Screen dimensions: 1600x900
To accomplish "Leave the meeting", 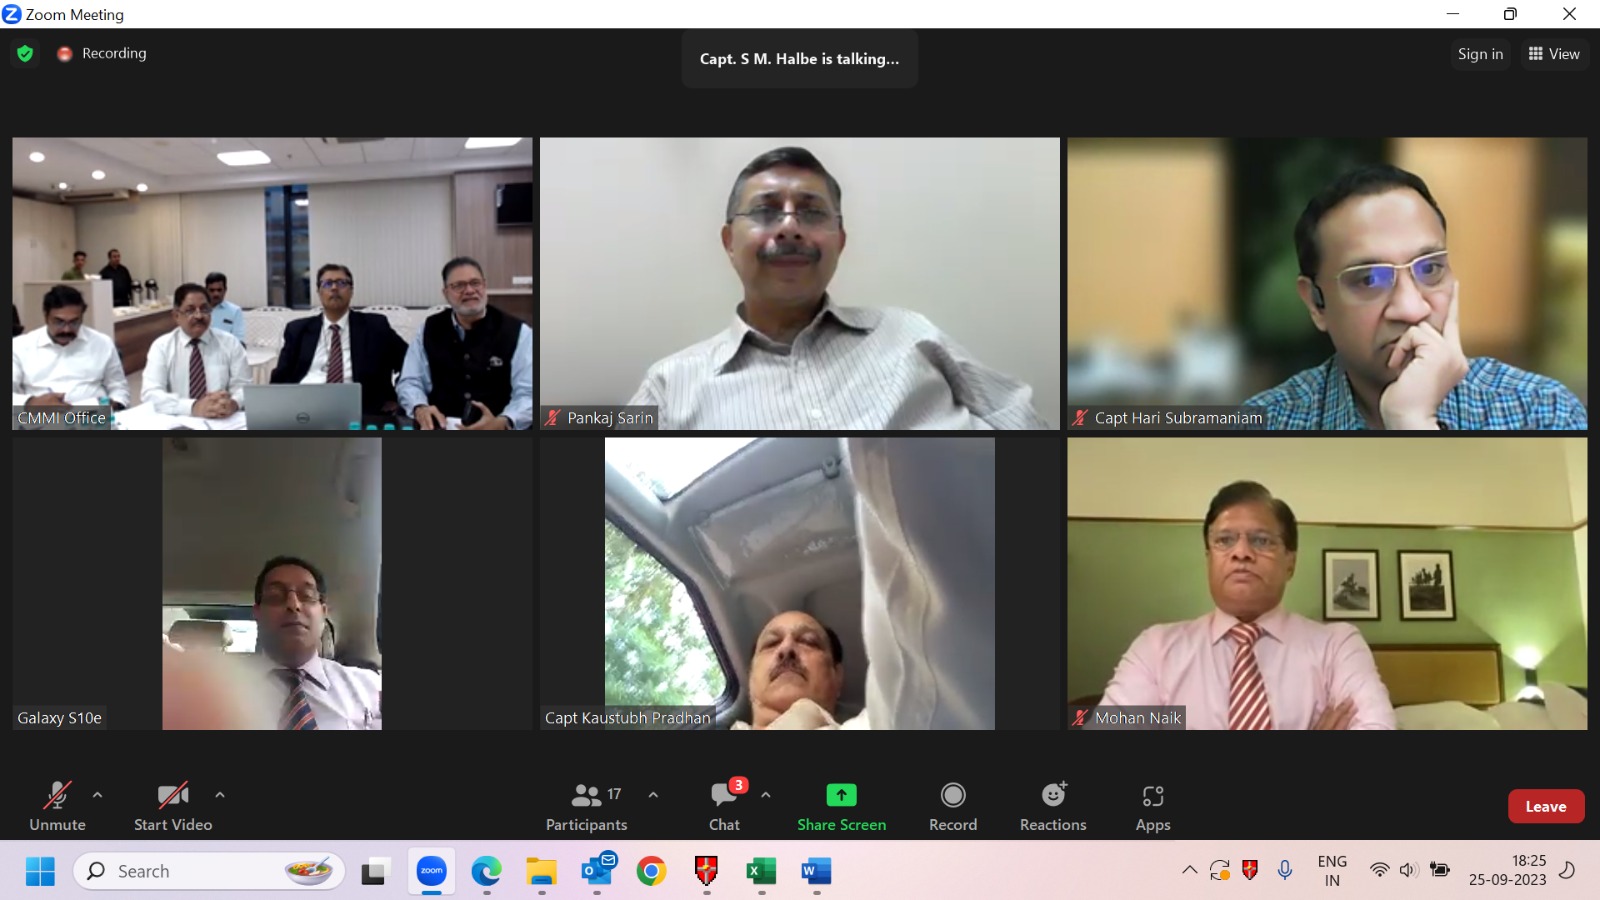I will [x=1545, y=806].
